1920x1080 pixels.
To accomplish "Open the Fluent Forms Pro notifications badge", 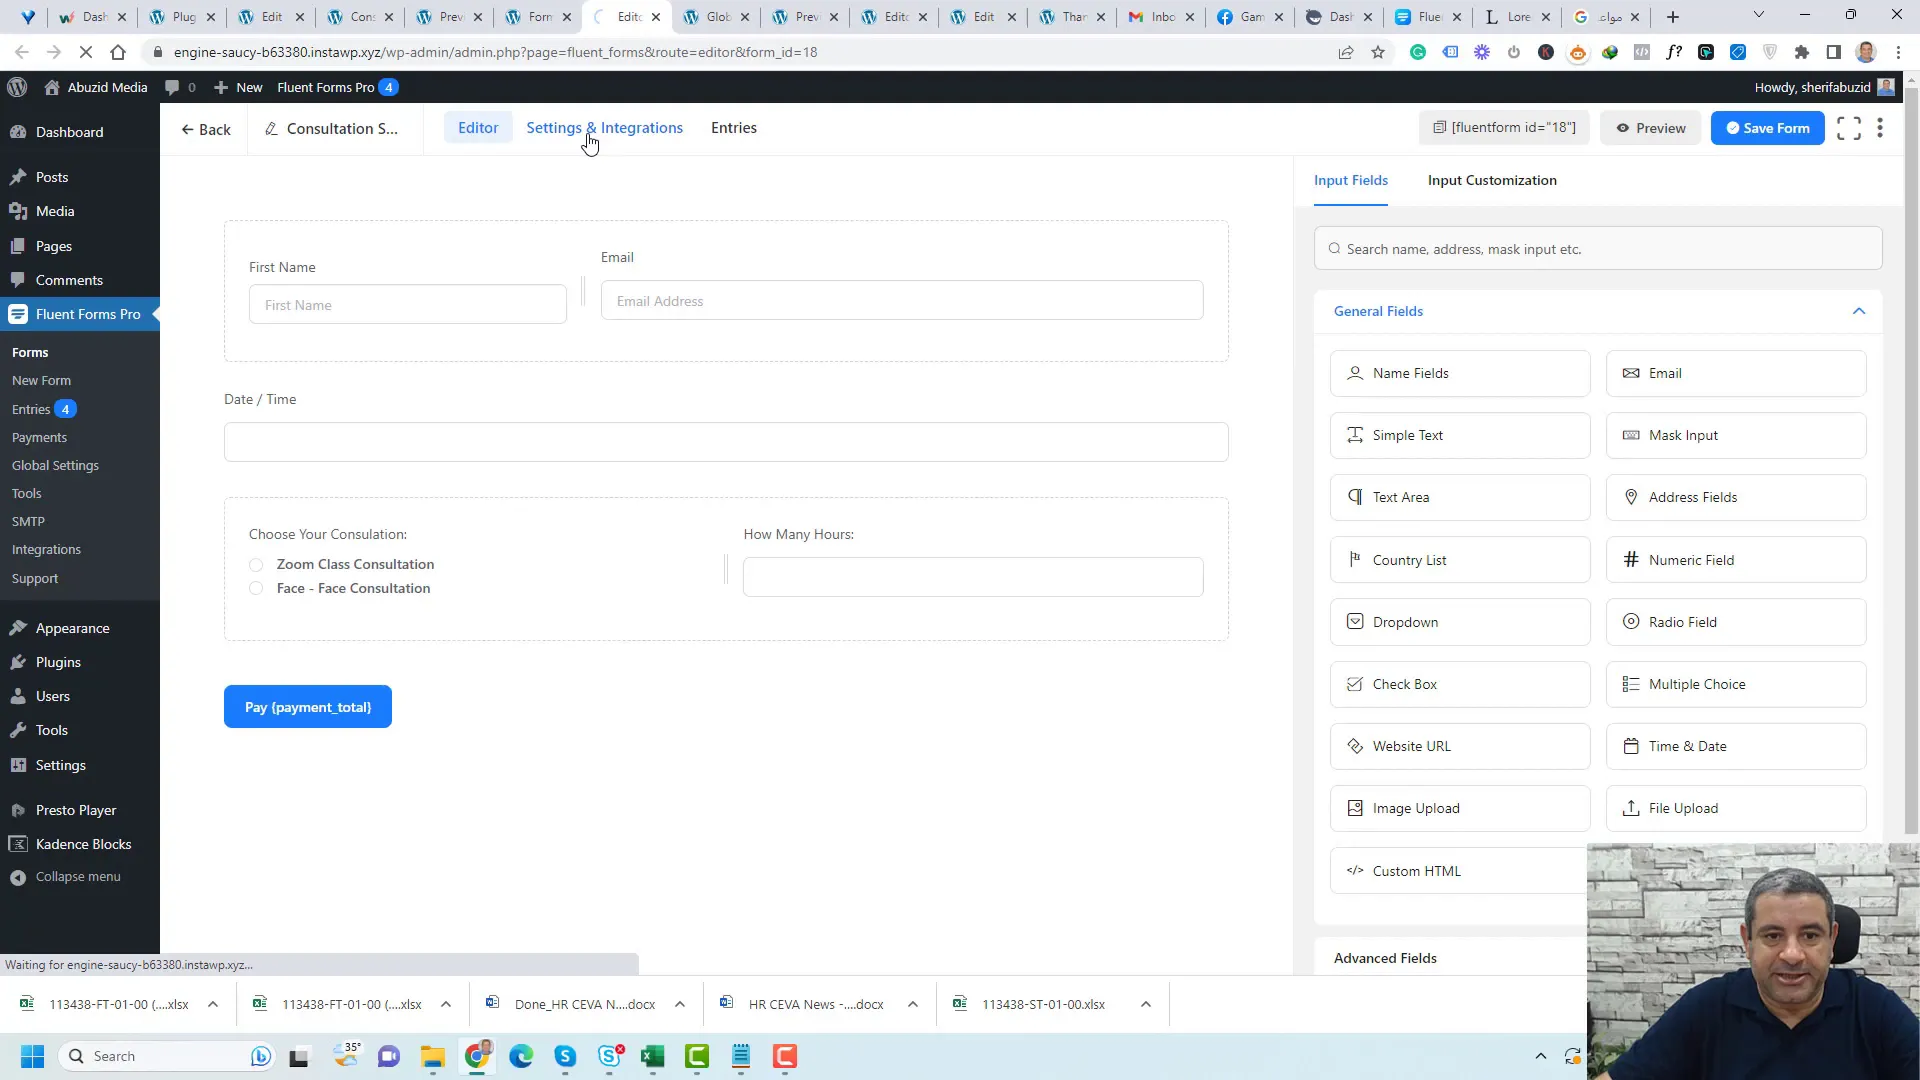I will [389, 87].
